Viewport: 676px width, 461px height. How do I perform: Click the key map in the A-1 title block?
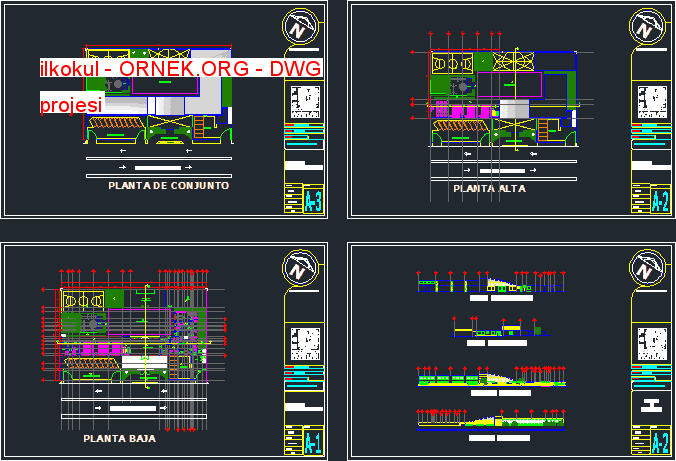[x=305, y=344]
